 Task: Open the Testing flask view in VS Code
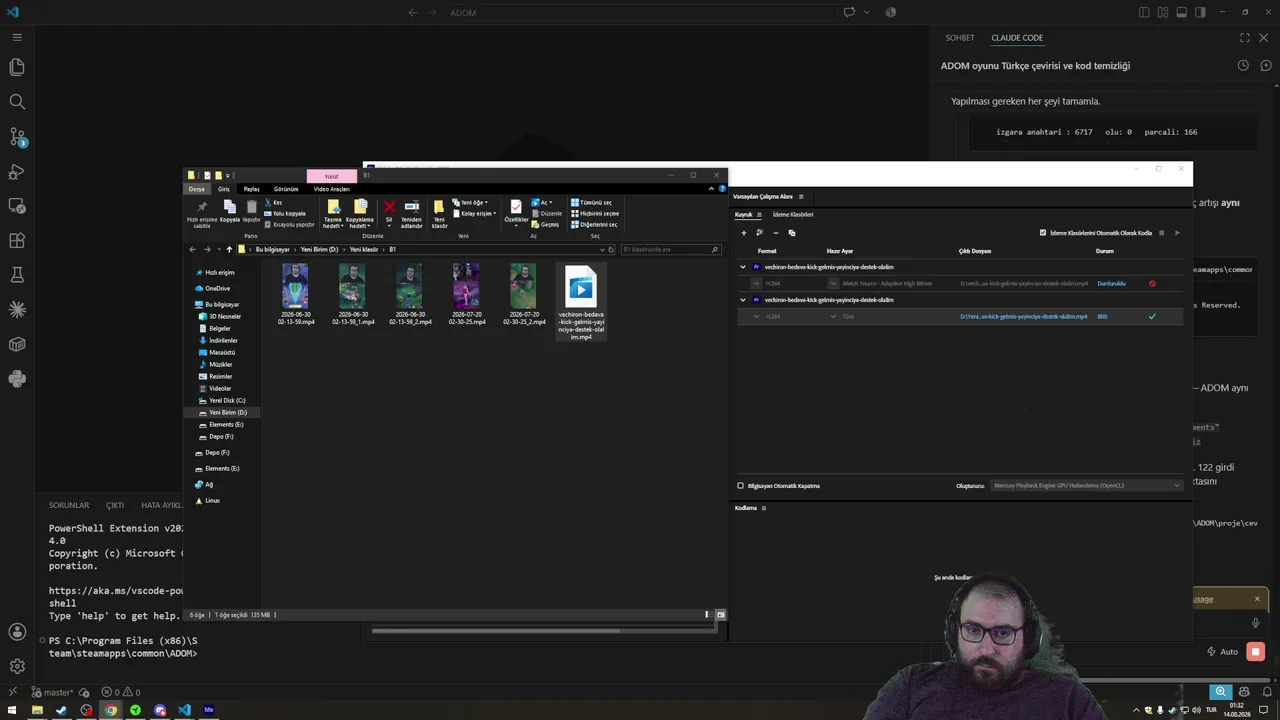click(x=17, y=275)
